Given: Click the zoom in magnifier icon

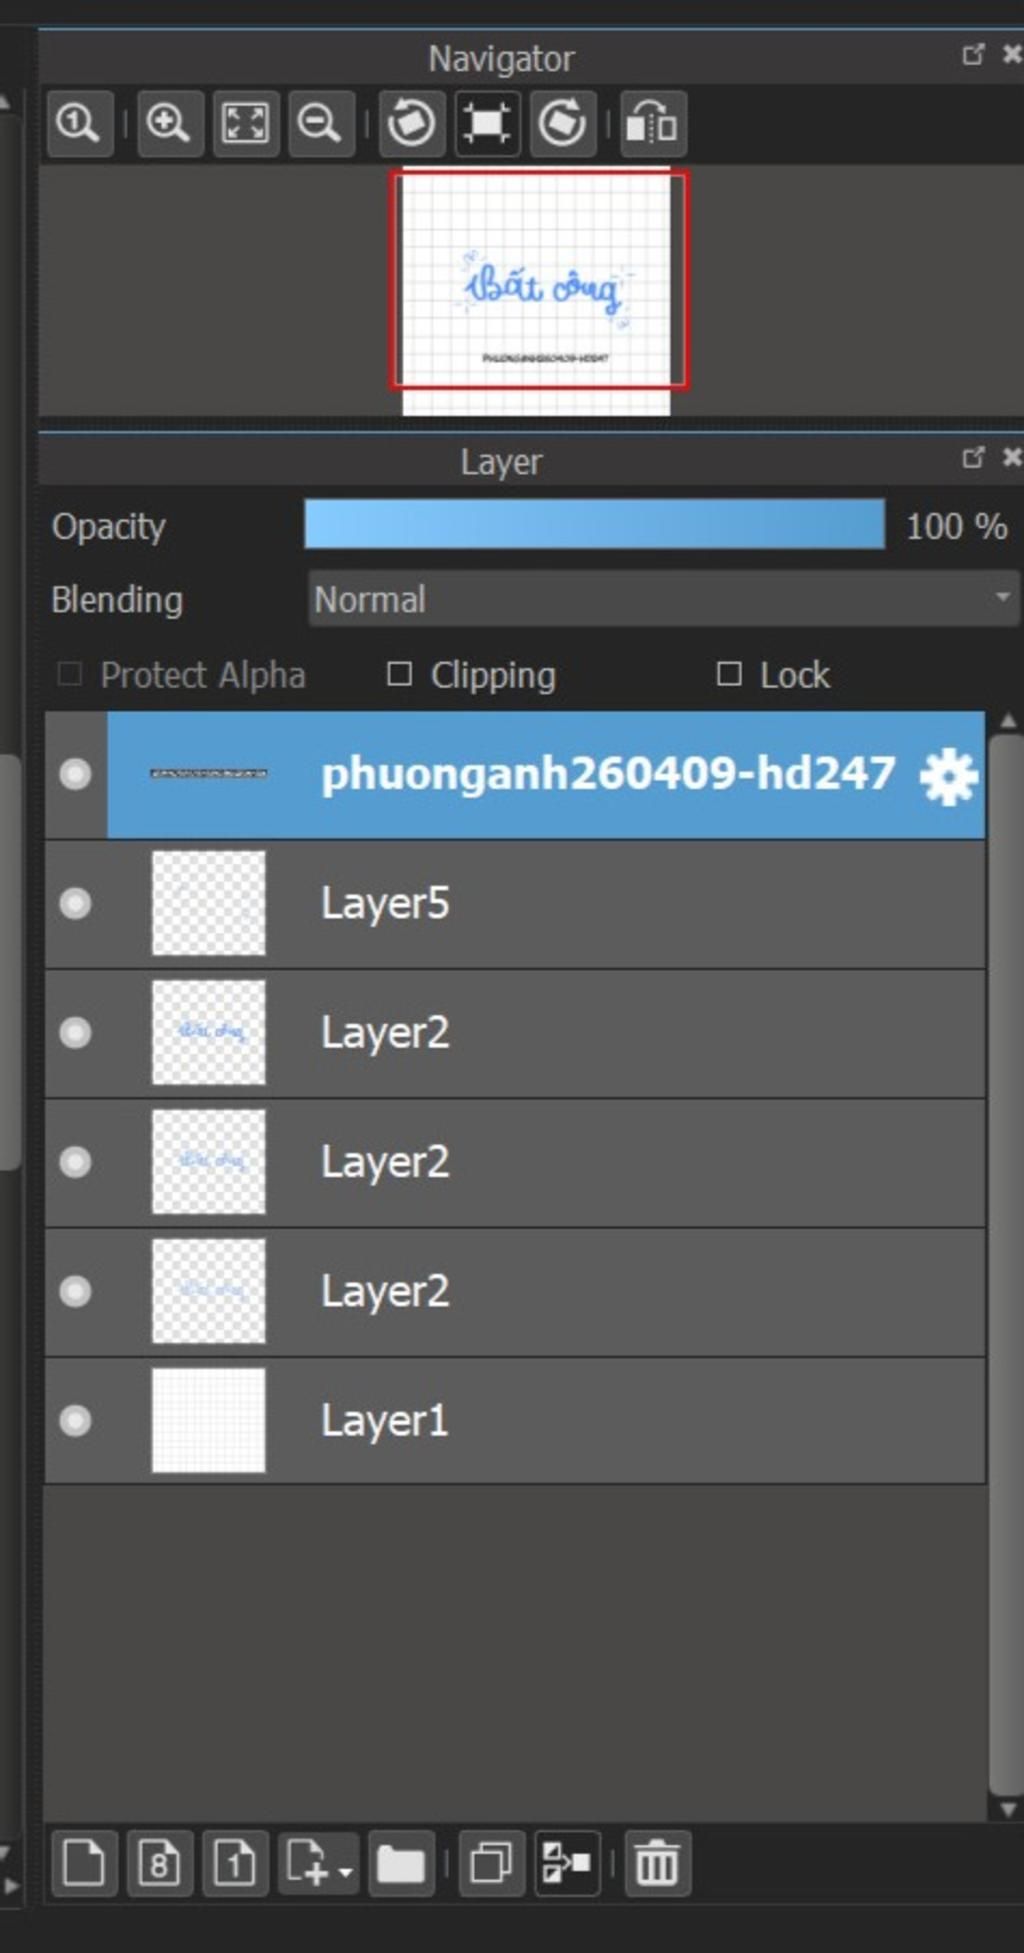Looking at the screenshot, I should click(x=169, y=123).
